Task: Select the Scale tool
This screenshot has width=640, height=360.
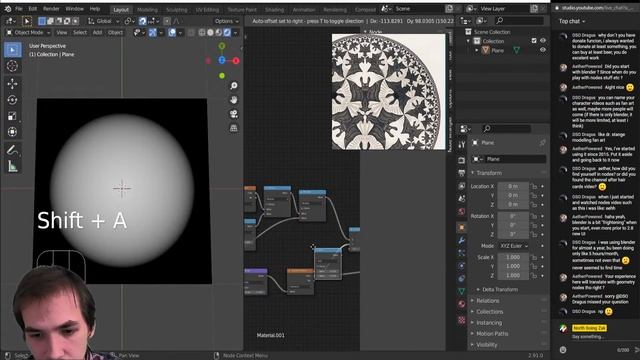Action: 13,116
